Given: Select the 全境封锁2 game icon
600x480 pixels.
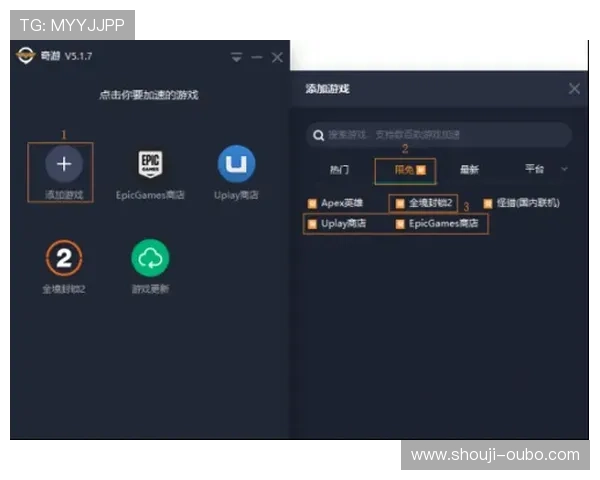Looking at the screenshot, I should [x=64, y=258].
